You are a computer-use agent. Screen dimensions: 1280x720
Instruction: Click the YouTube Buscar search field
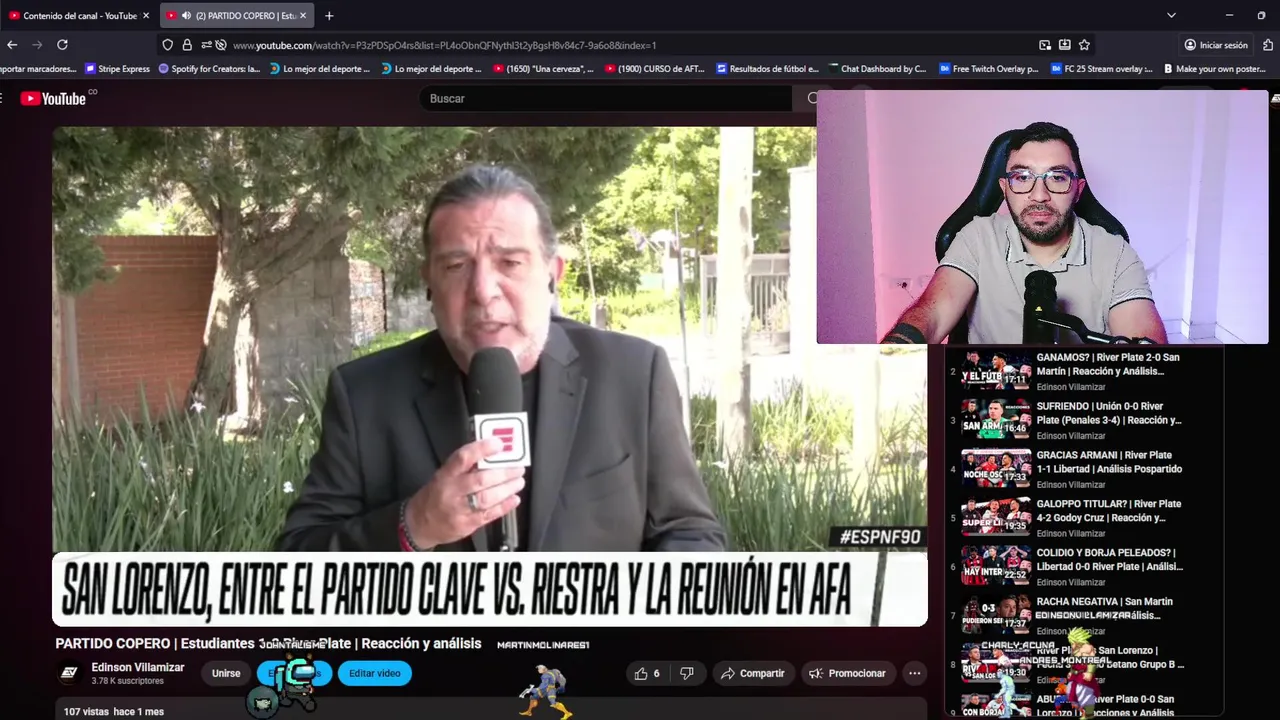(x=605, y=98)
